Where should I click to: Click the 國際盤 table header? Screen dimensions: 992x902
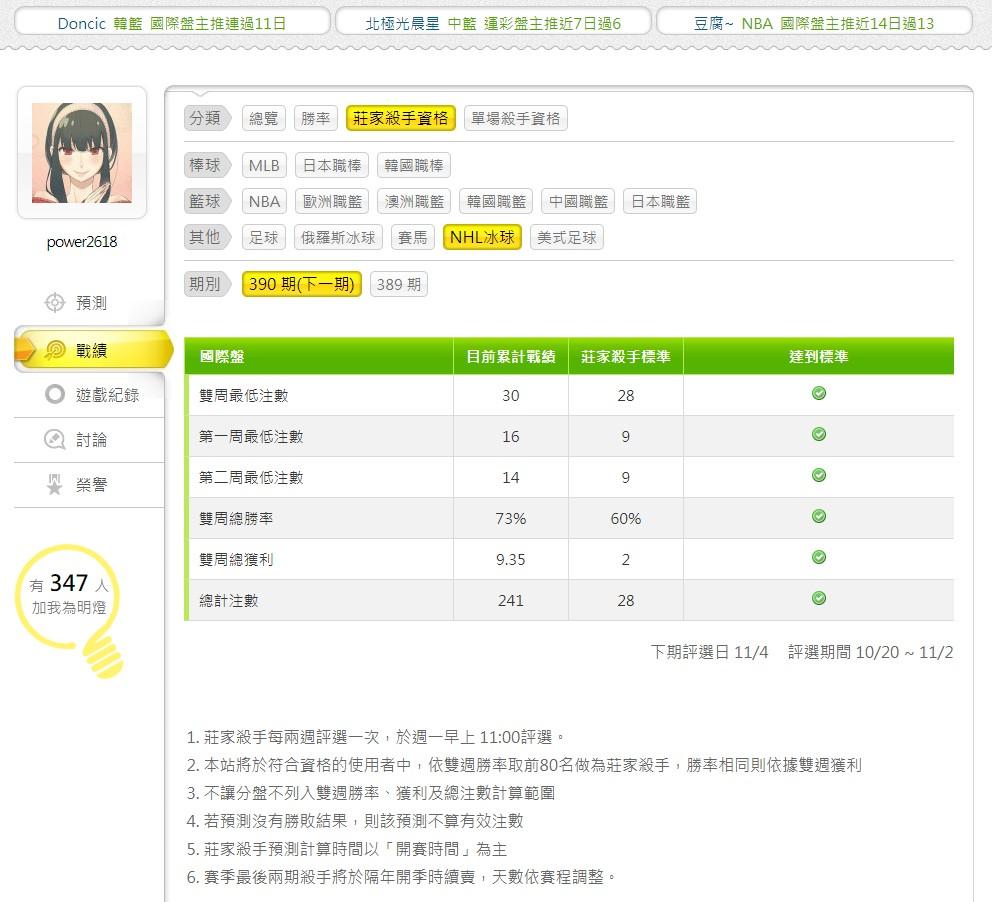(319, 356)
